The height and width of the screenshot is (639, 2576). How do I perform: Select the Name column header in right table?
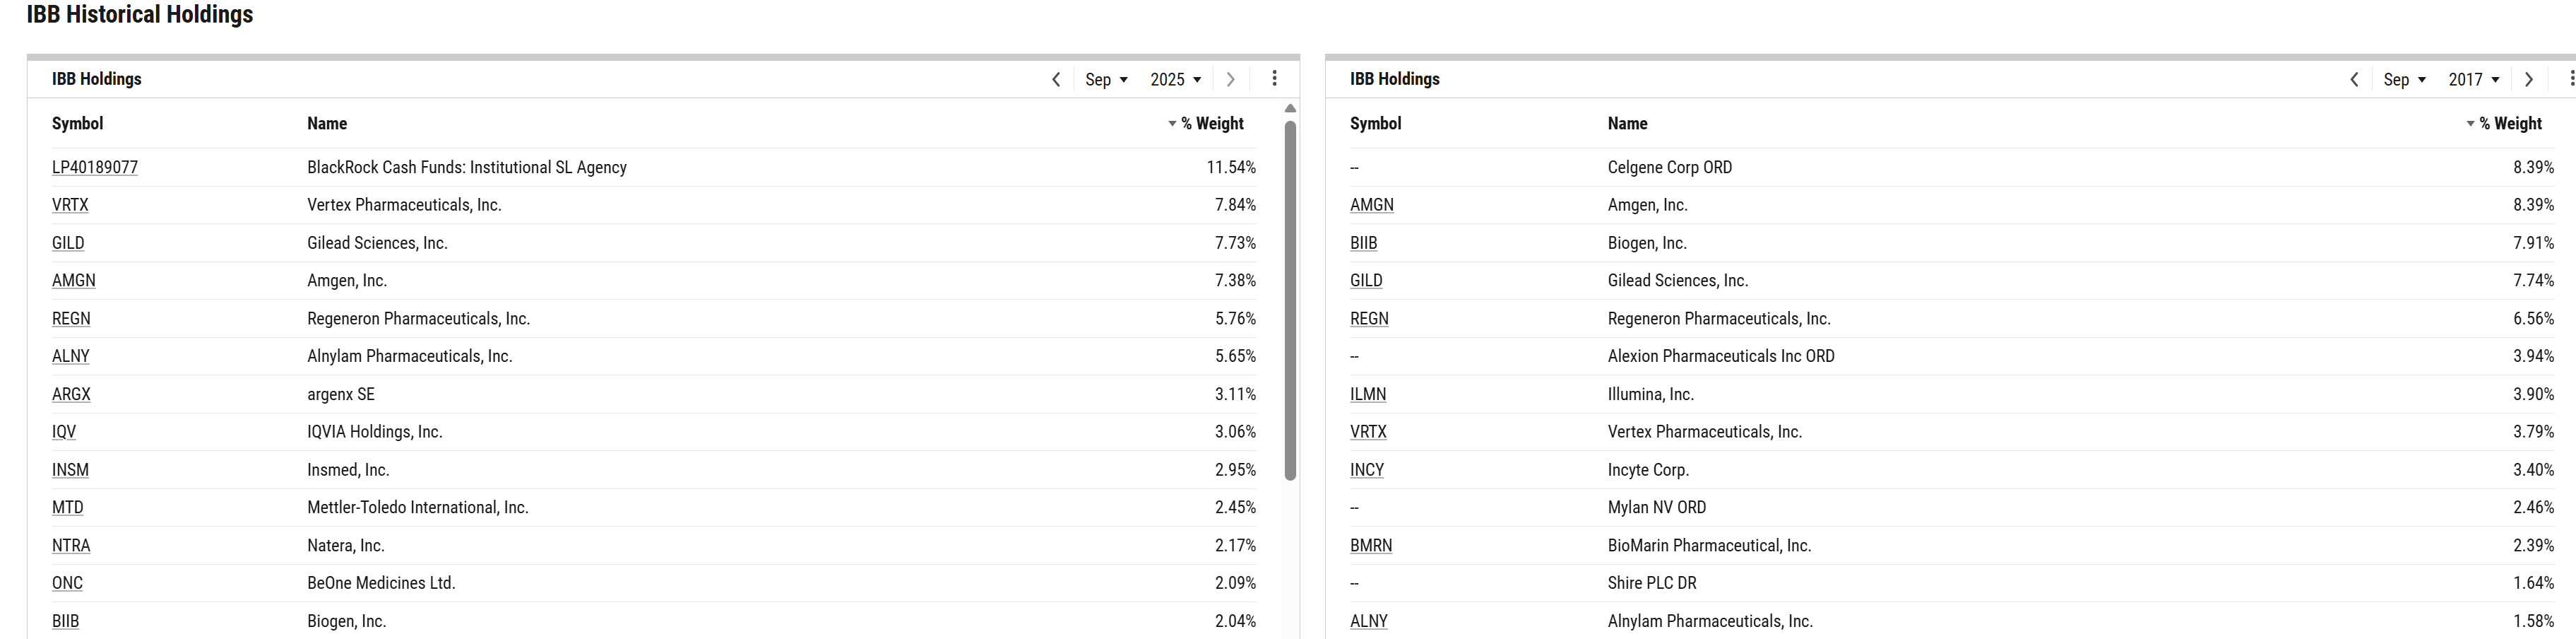pos(1628,124)
